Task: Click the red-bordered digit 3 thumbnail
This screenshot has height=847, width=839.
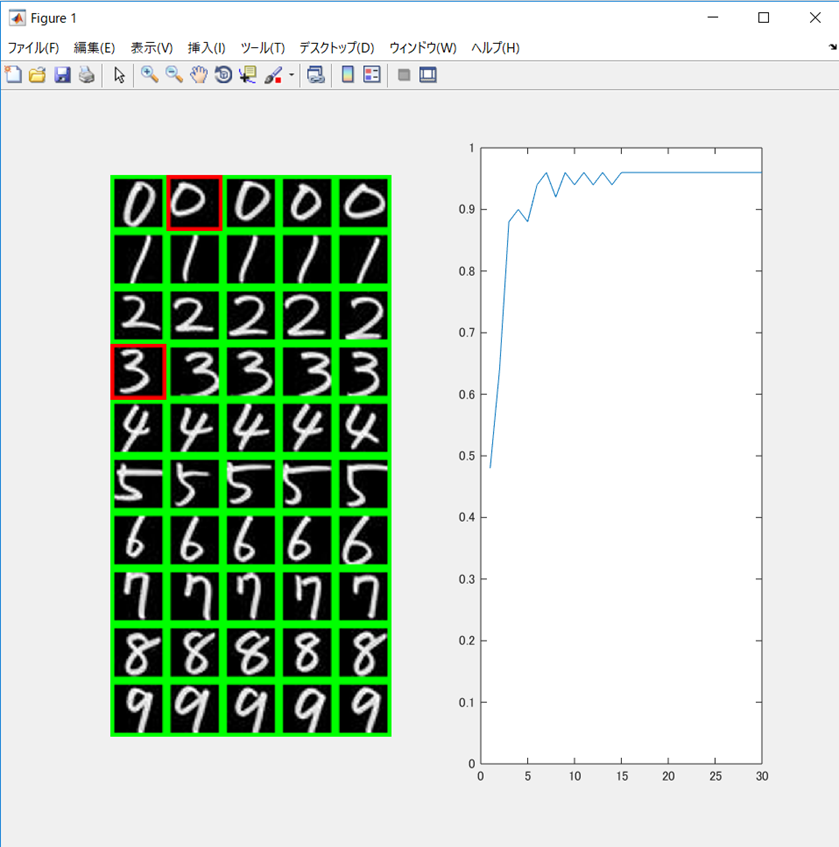Action: point(138,372)
